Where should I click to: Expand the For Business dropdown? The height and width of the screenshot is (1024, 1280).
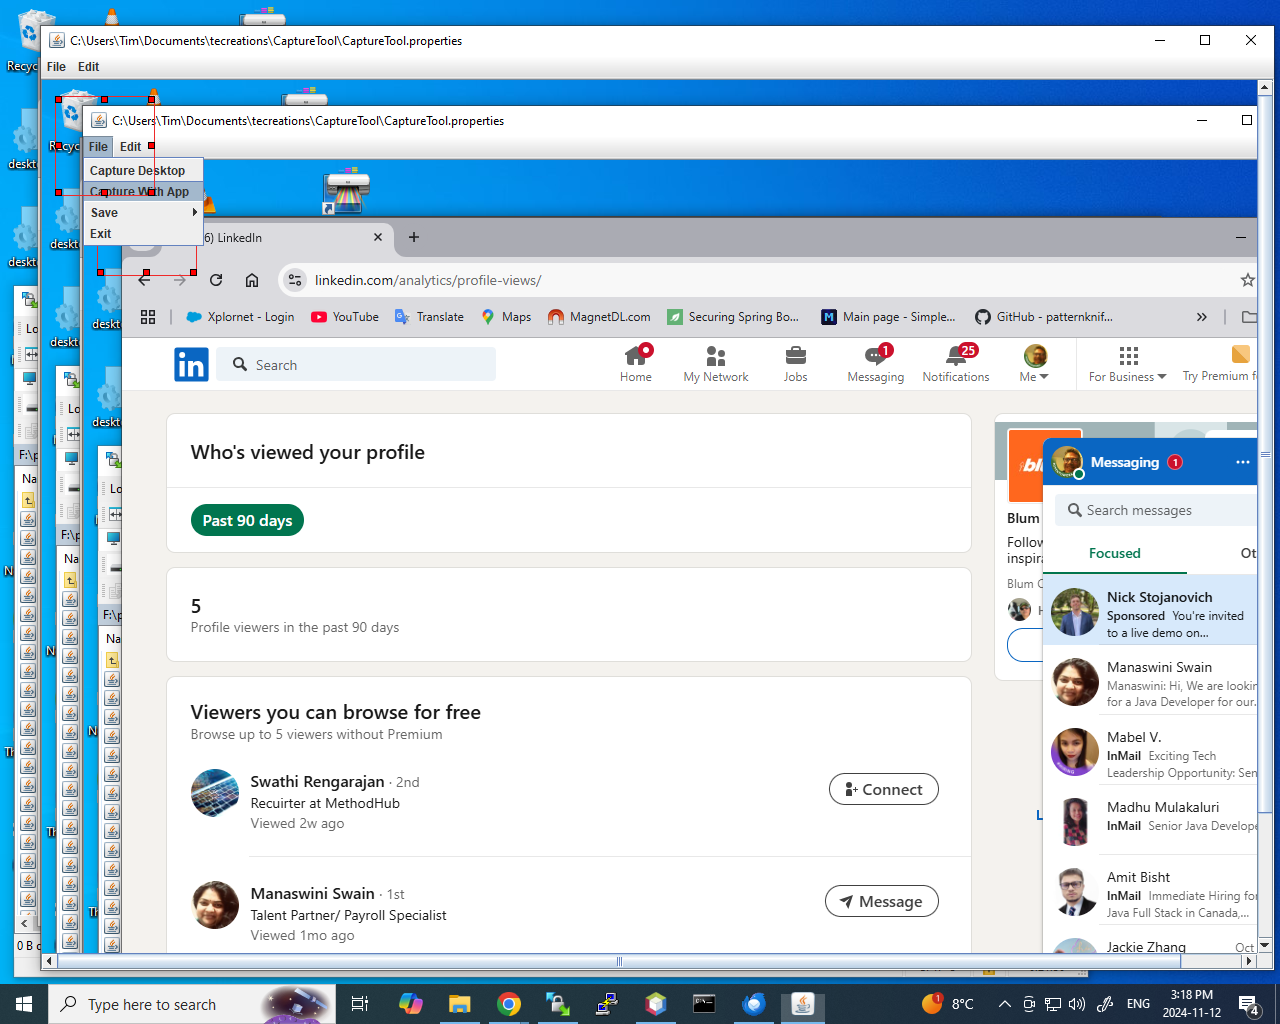click(x=1128, y=364)
